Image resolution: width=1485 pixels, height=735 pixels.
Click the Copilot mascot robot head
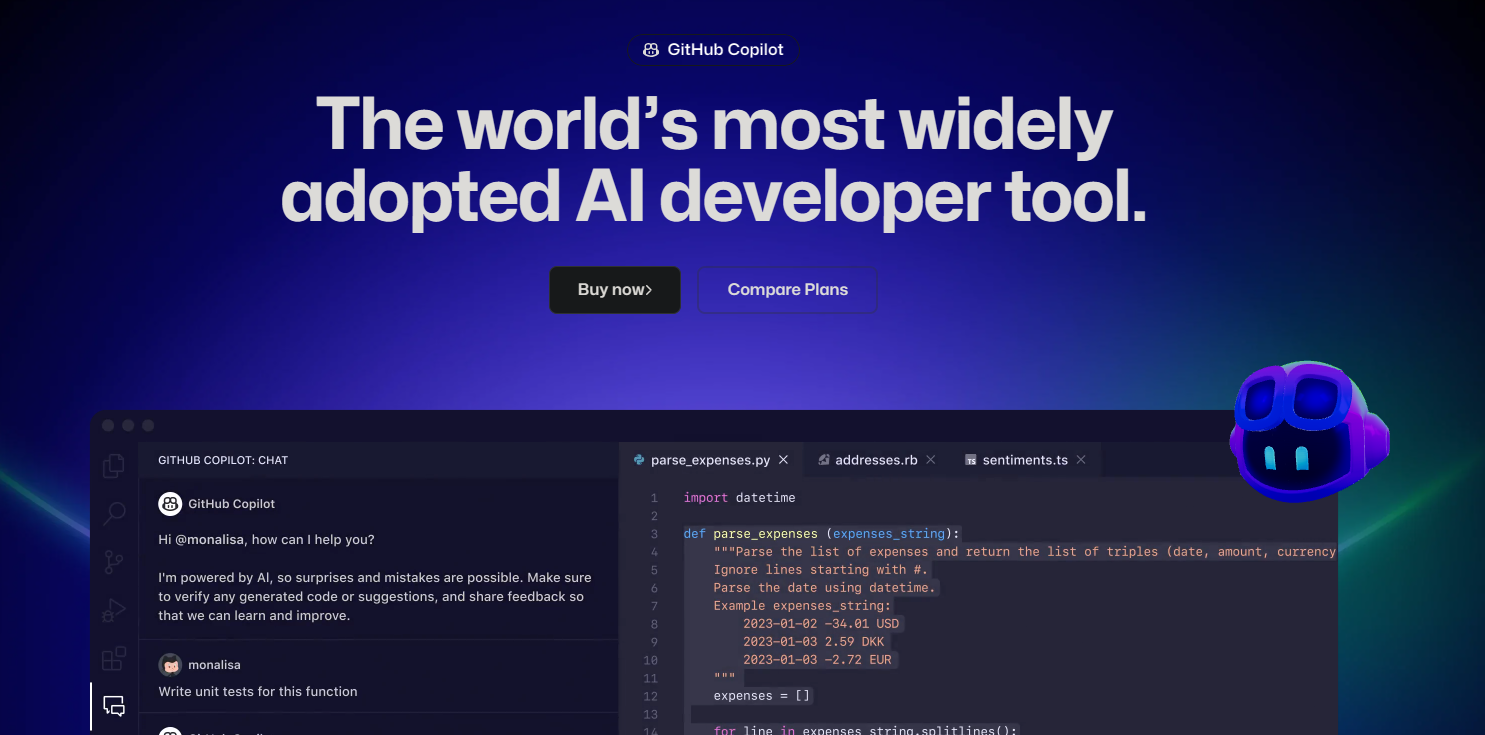(1308, 430)
